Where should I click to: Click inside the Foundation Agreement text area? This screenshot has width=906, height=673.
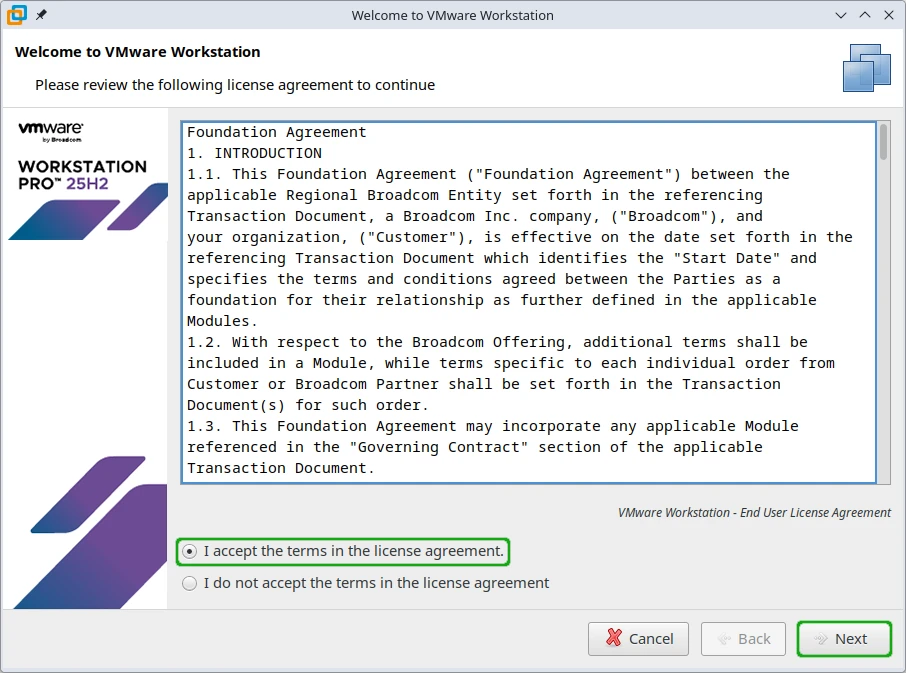pos(520,300)
